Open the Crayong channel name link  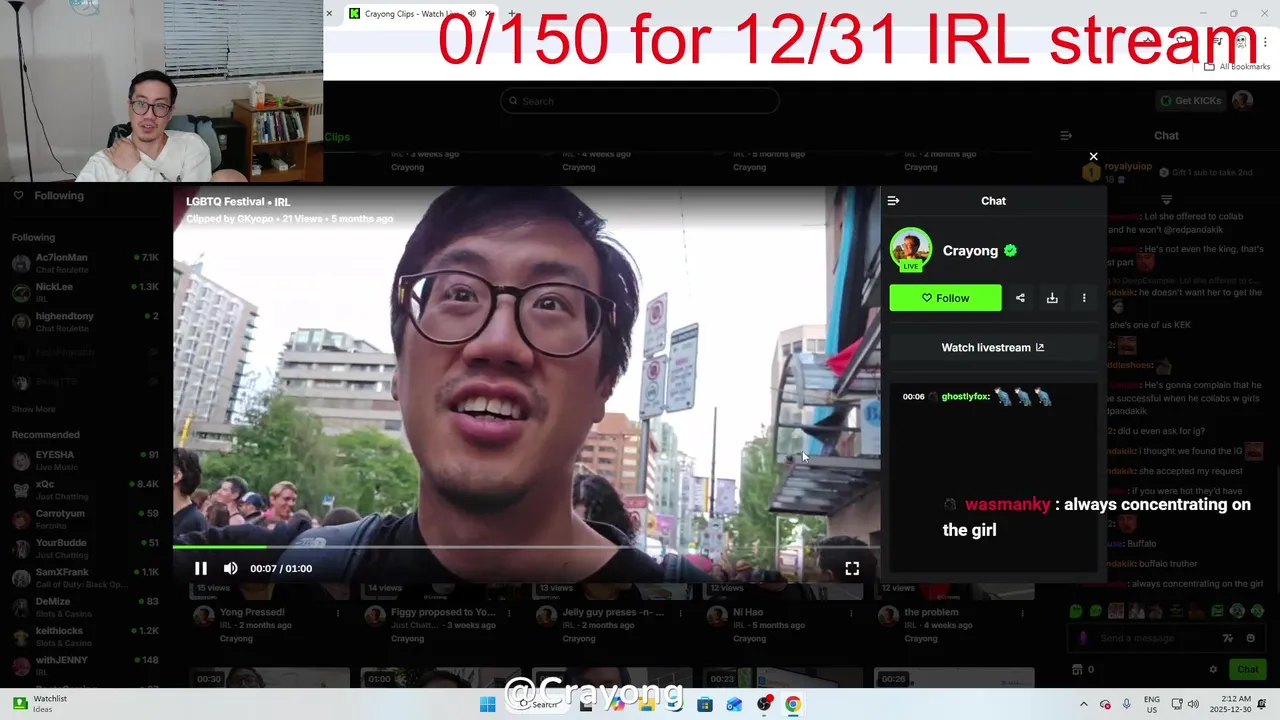(x=970, y=251)
